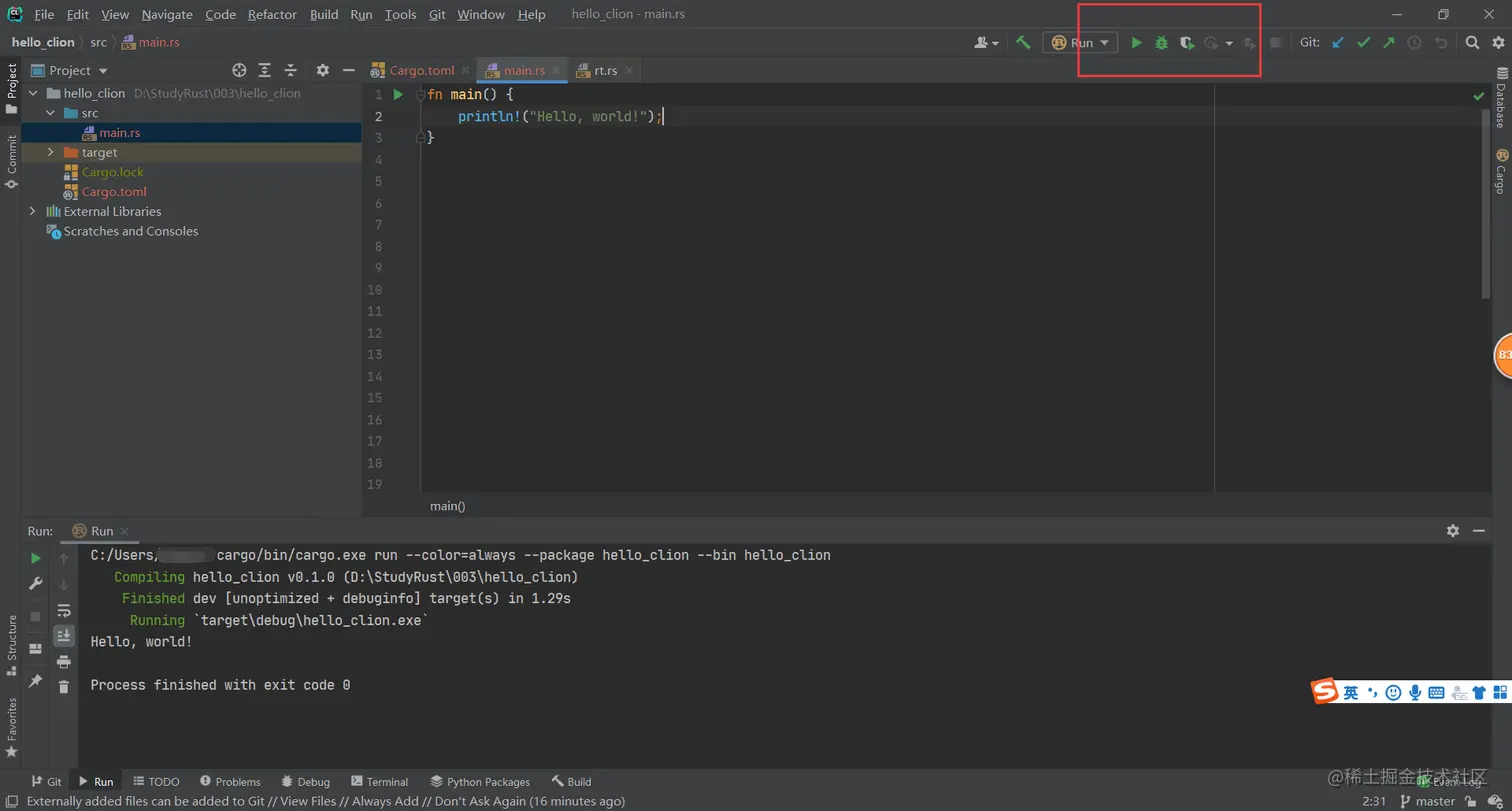This screenshot has width=1512, height=811.
Task: Rerun the program from the Run panel
Action: pyautogui.click(x=36, y=558)
